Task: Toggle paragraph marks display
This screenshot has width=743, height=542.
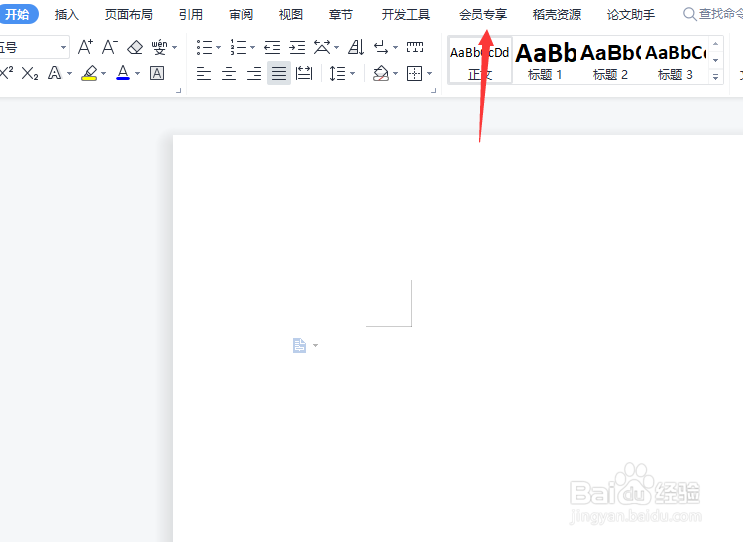Action: point(381,47)
